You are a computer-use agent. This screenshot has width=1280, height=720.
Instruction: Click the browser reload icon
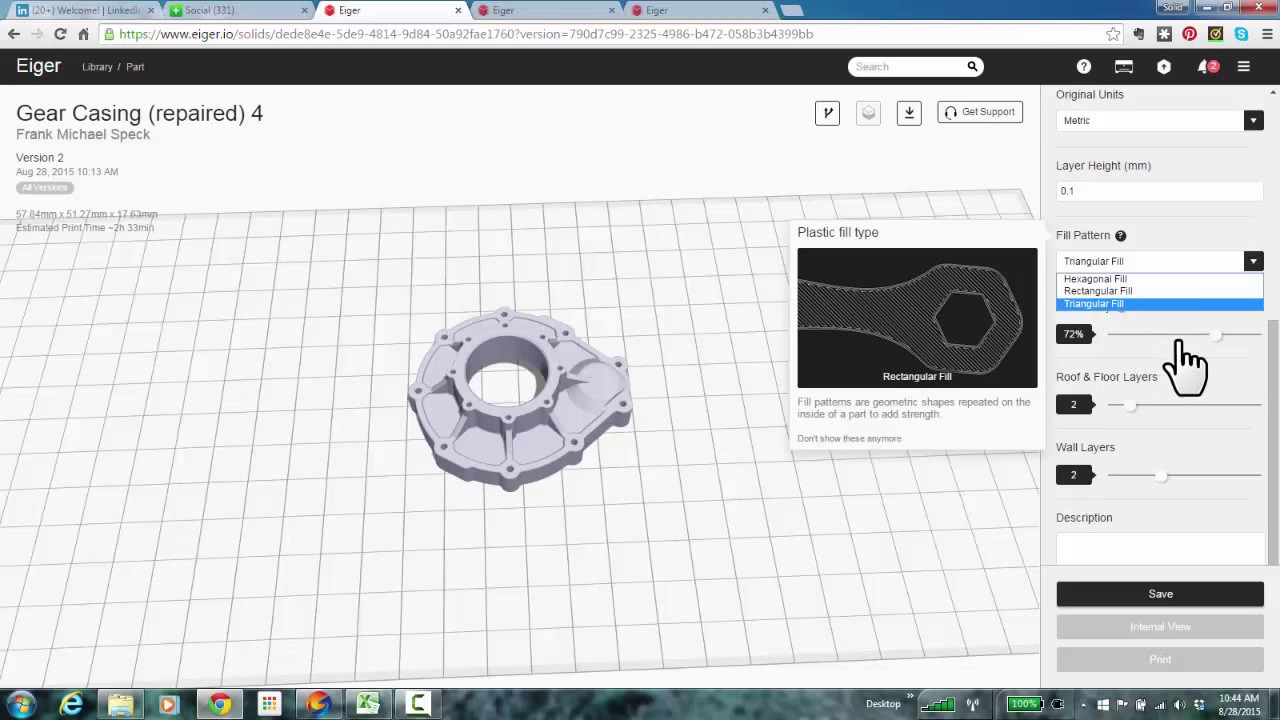(x=60, y=34)
